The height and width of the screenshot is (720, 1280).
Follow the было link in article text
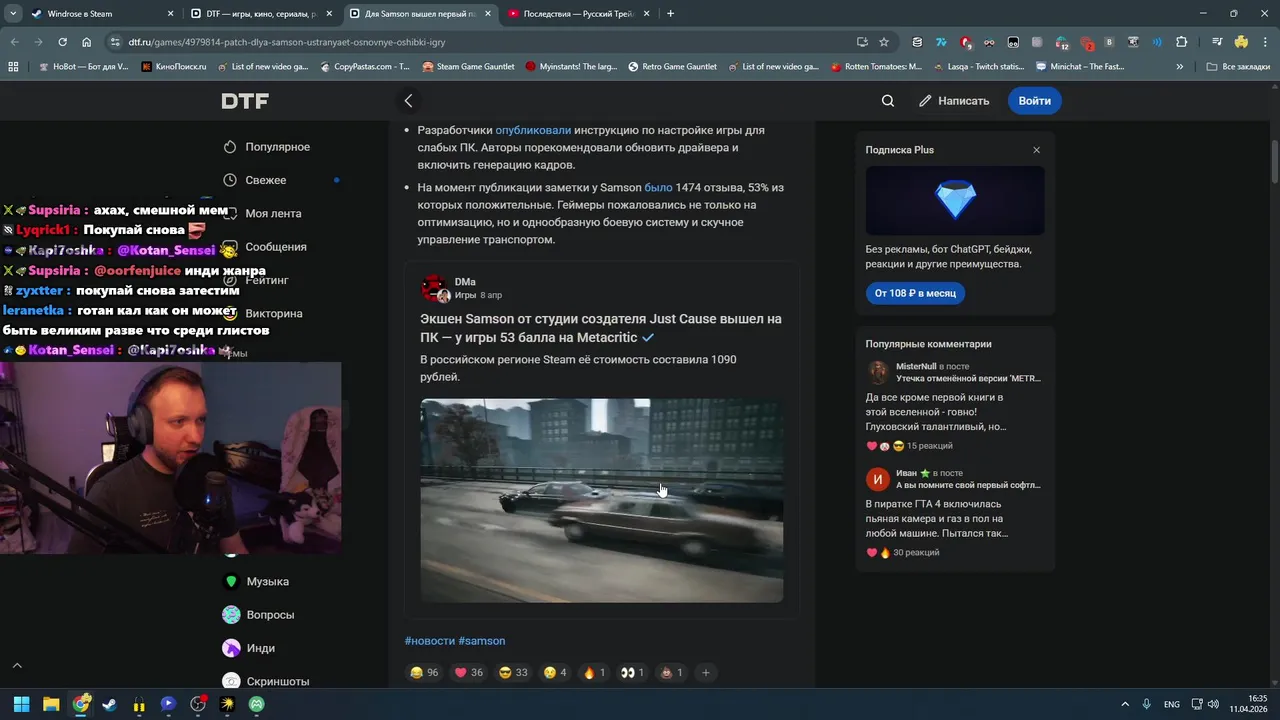[658, 187]
